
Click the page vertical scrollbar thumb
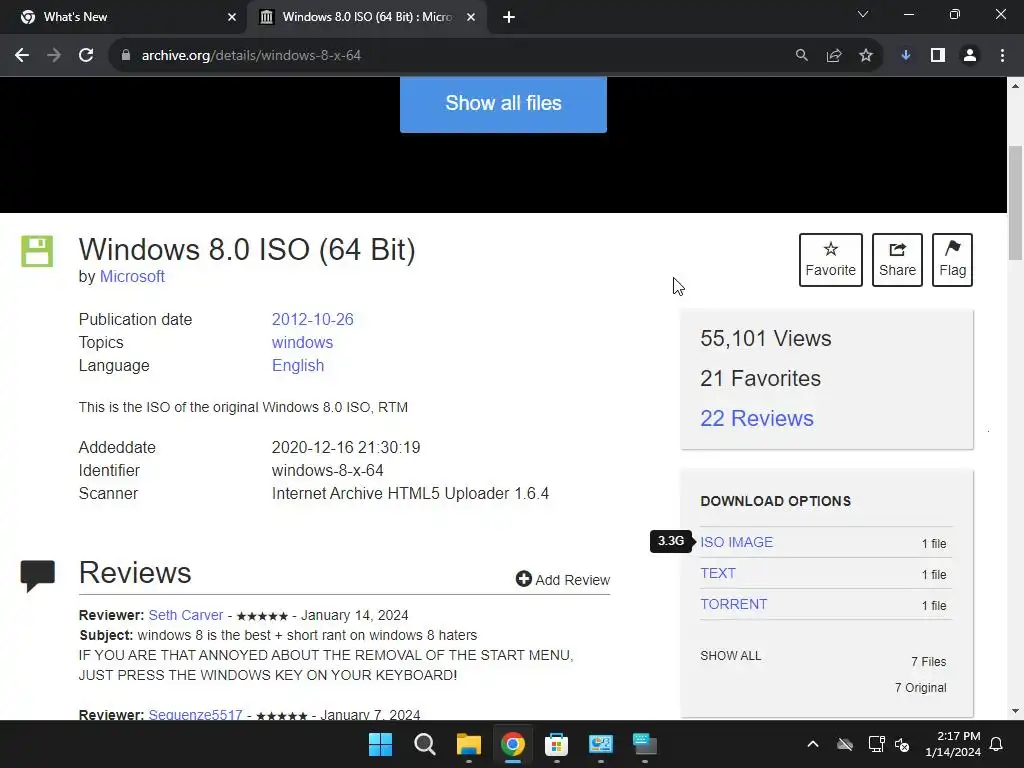coord(1015,204)
